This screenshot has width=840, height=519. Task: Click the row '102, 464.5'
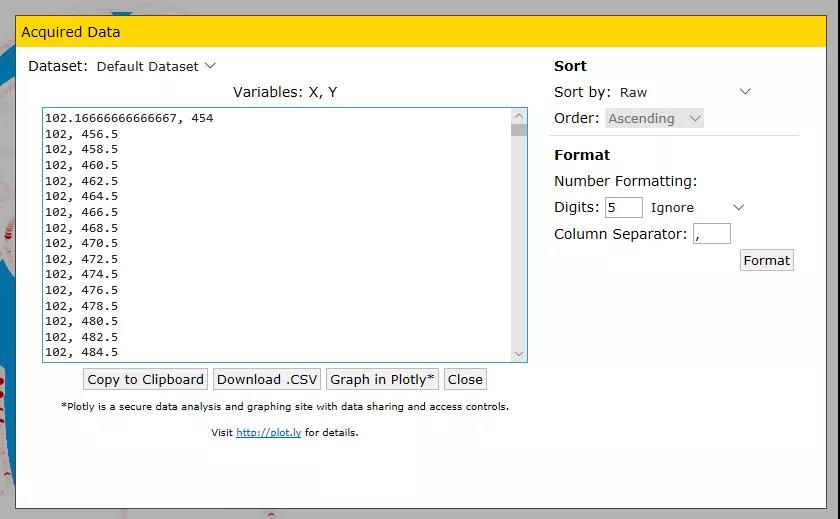[81, 196]
